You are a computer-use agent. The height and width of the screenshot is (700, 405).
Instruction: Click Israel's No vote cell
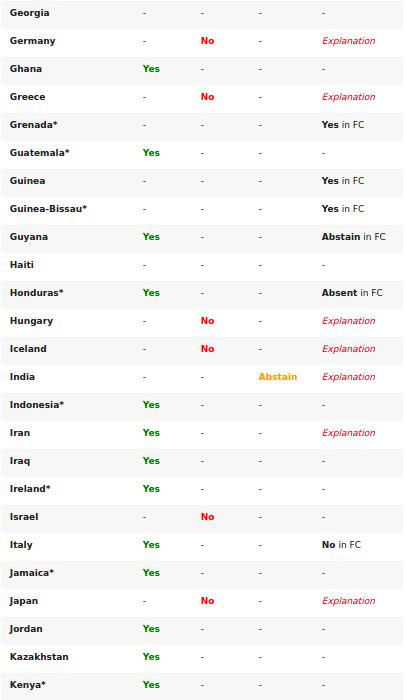pos(207,517)
